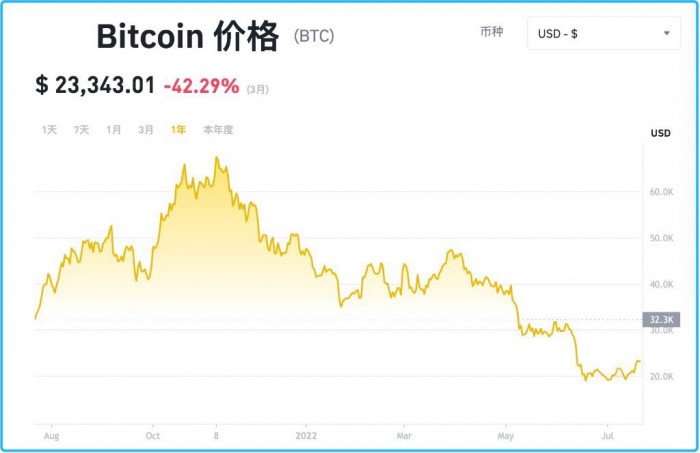Viewport: 700px width, 453px height.
Task: Click the 60.0K price axis label
Action: [x=662, y=192]
